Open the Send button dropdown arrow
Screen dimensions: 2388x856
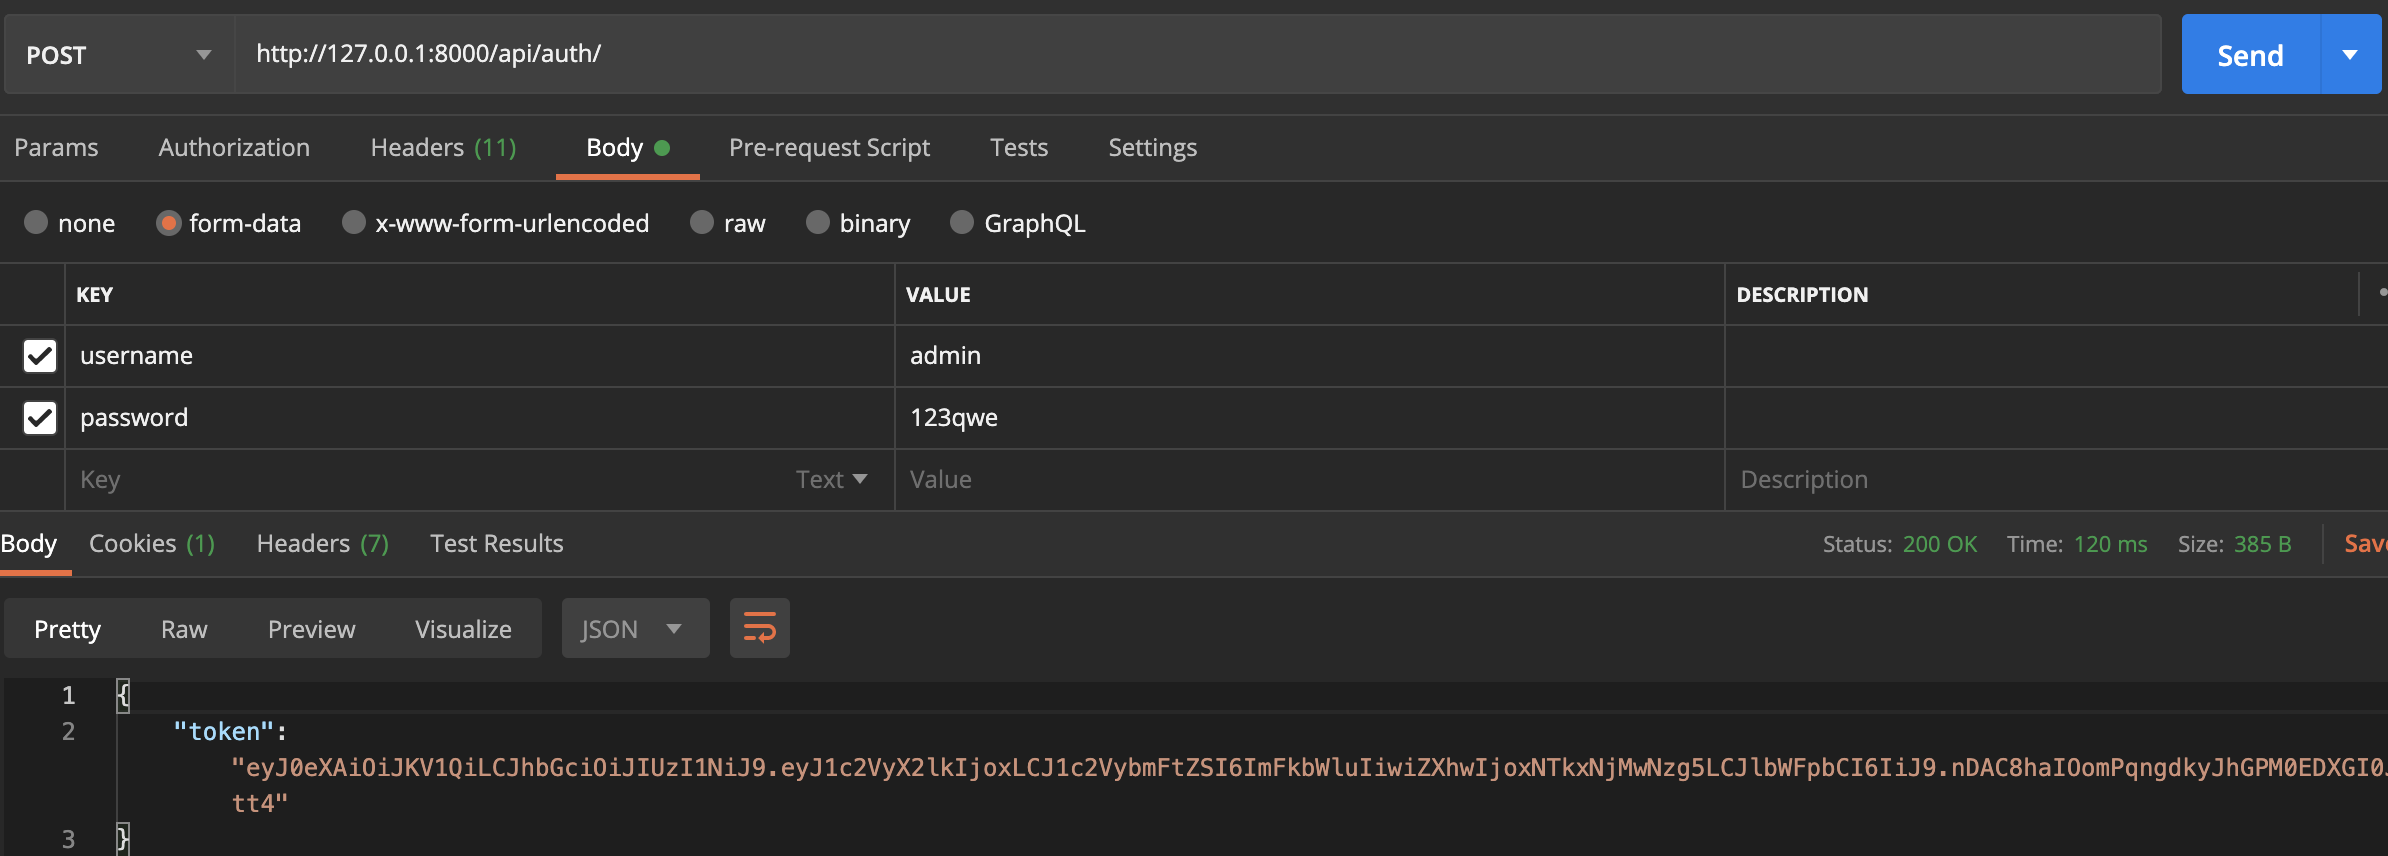tap(2350, 55)
